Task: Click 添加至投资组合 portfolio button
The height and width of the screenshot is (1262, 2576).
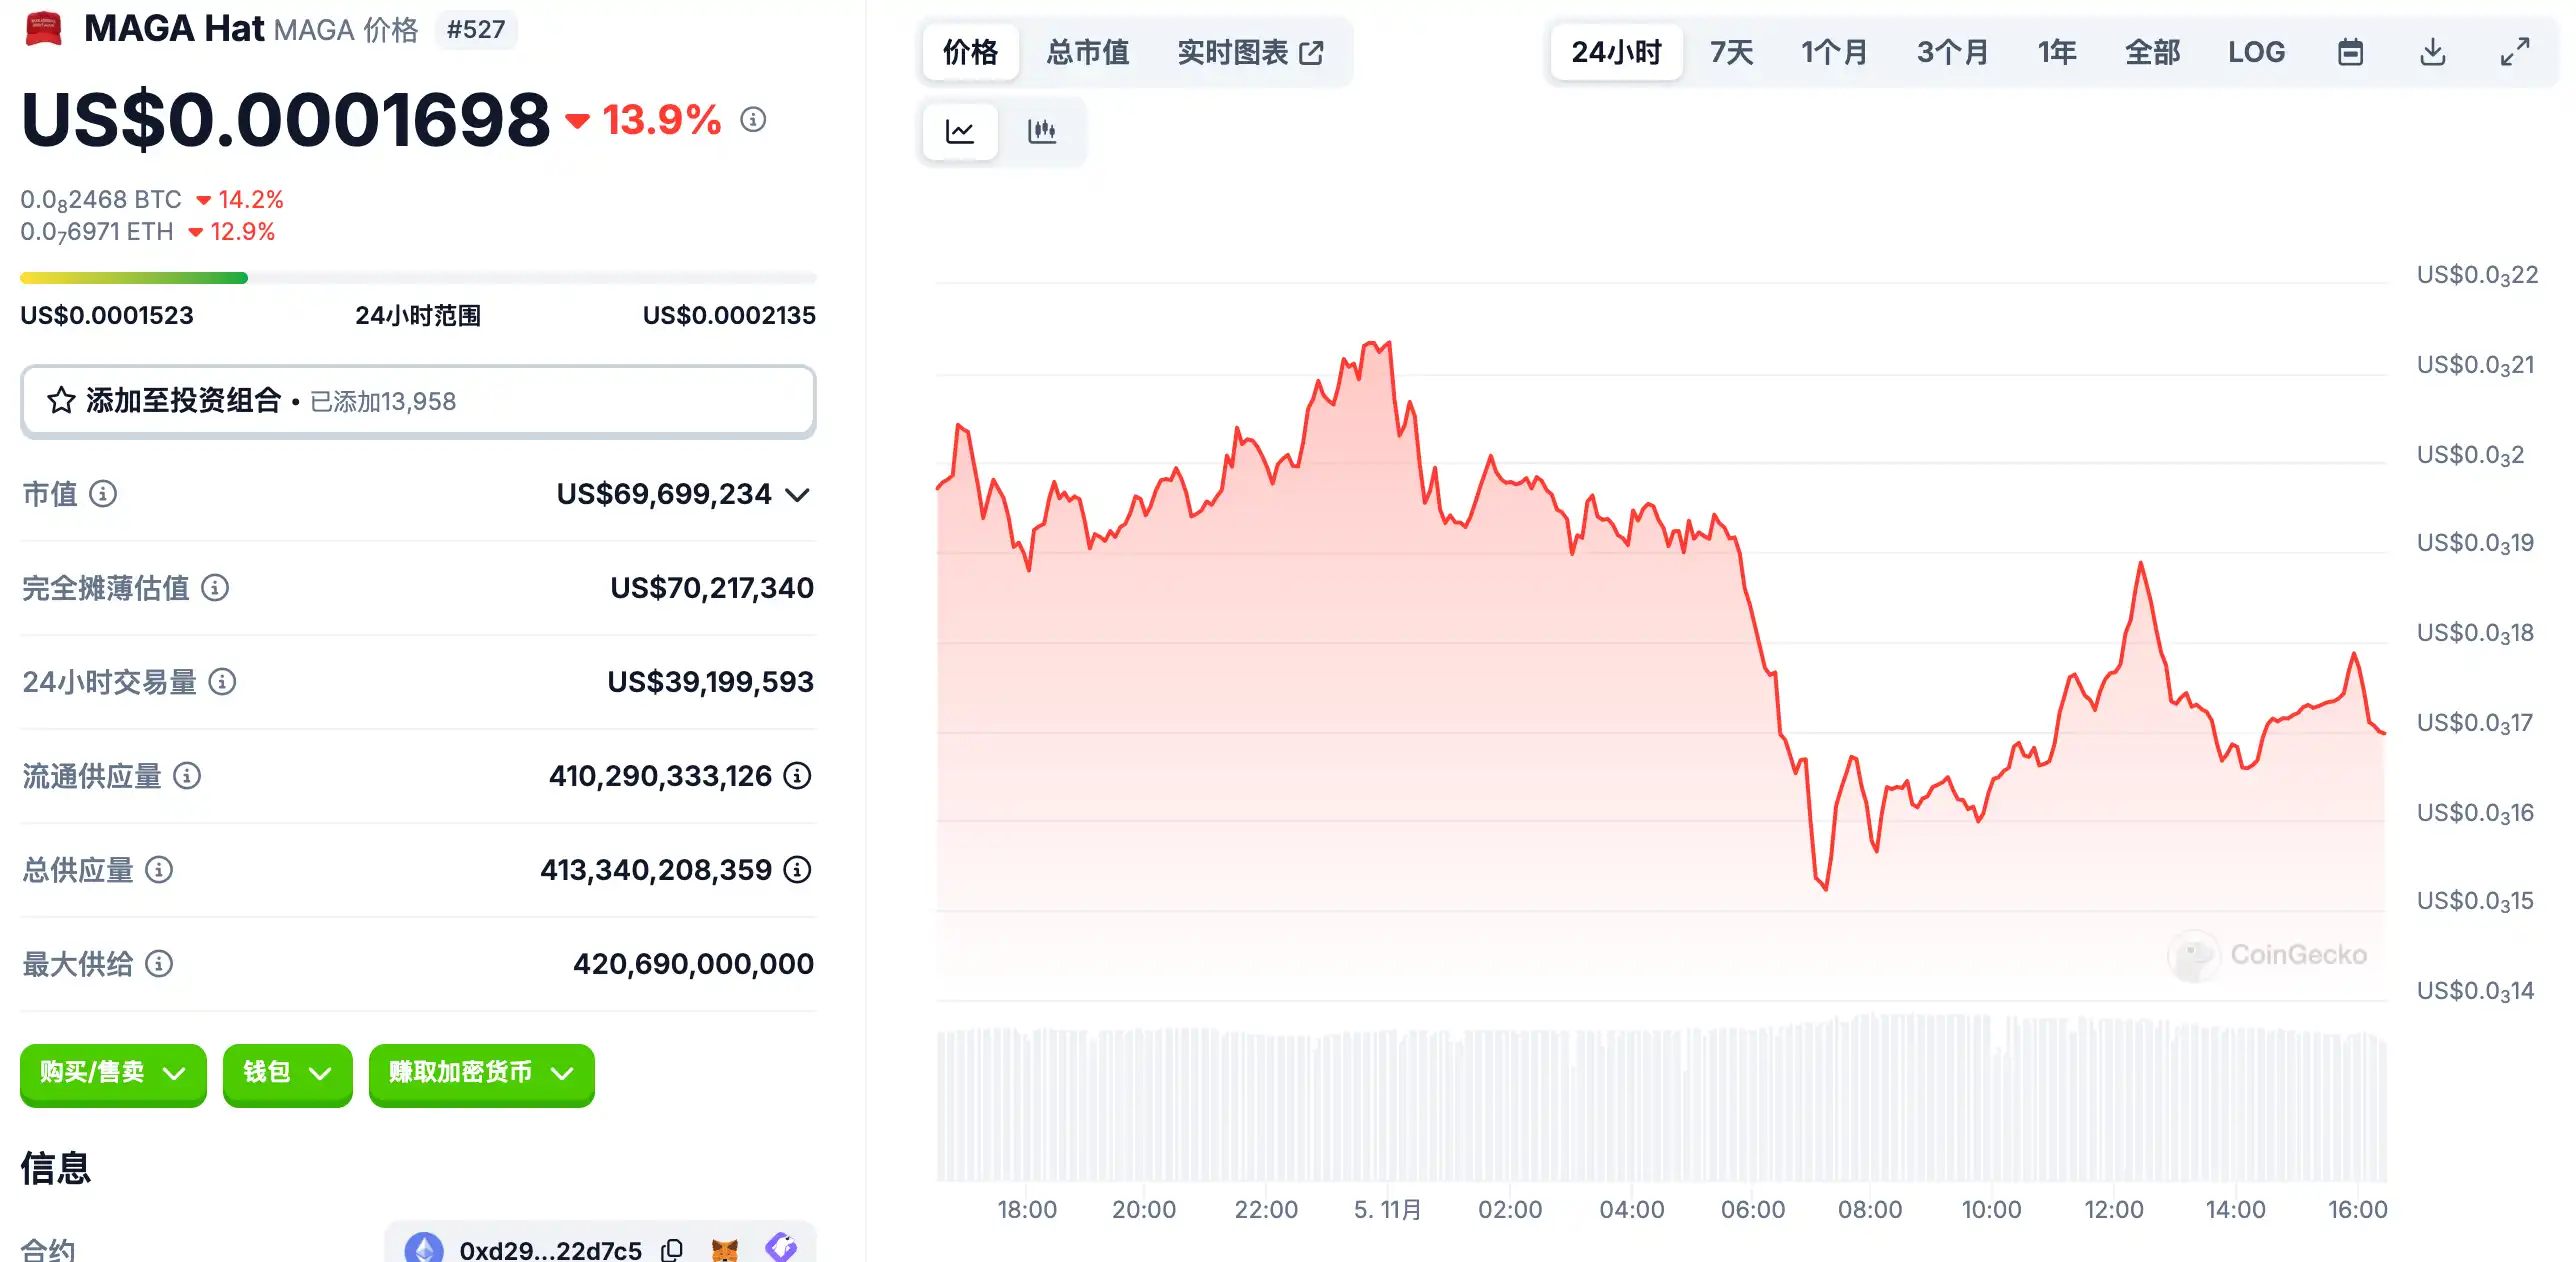Action: (418, 401)
